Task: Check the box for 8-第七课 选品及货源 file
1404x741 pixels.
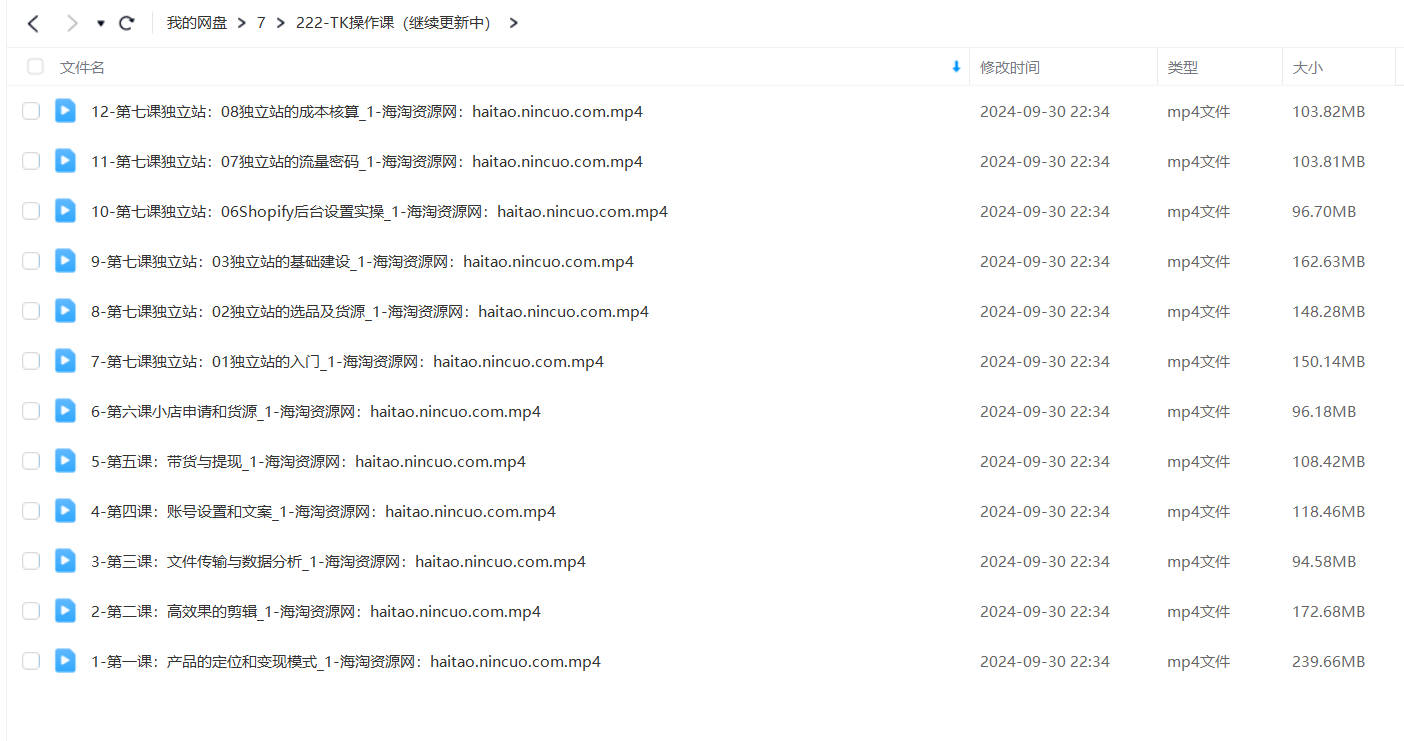Action: [x=31, y=311]
